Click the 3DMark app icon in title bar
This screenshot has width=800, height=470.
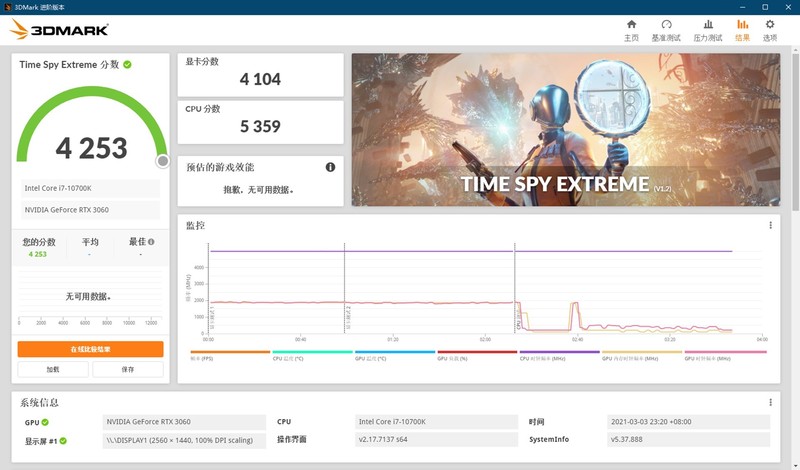tap(7, 7)
